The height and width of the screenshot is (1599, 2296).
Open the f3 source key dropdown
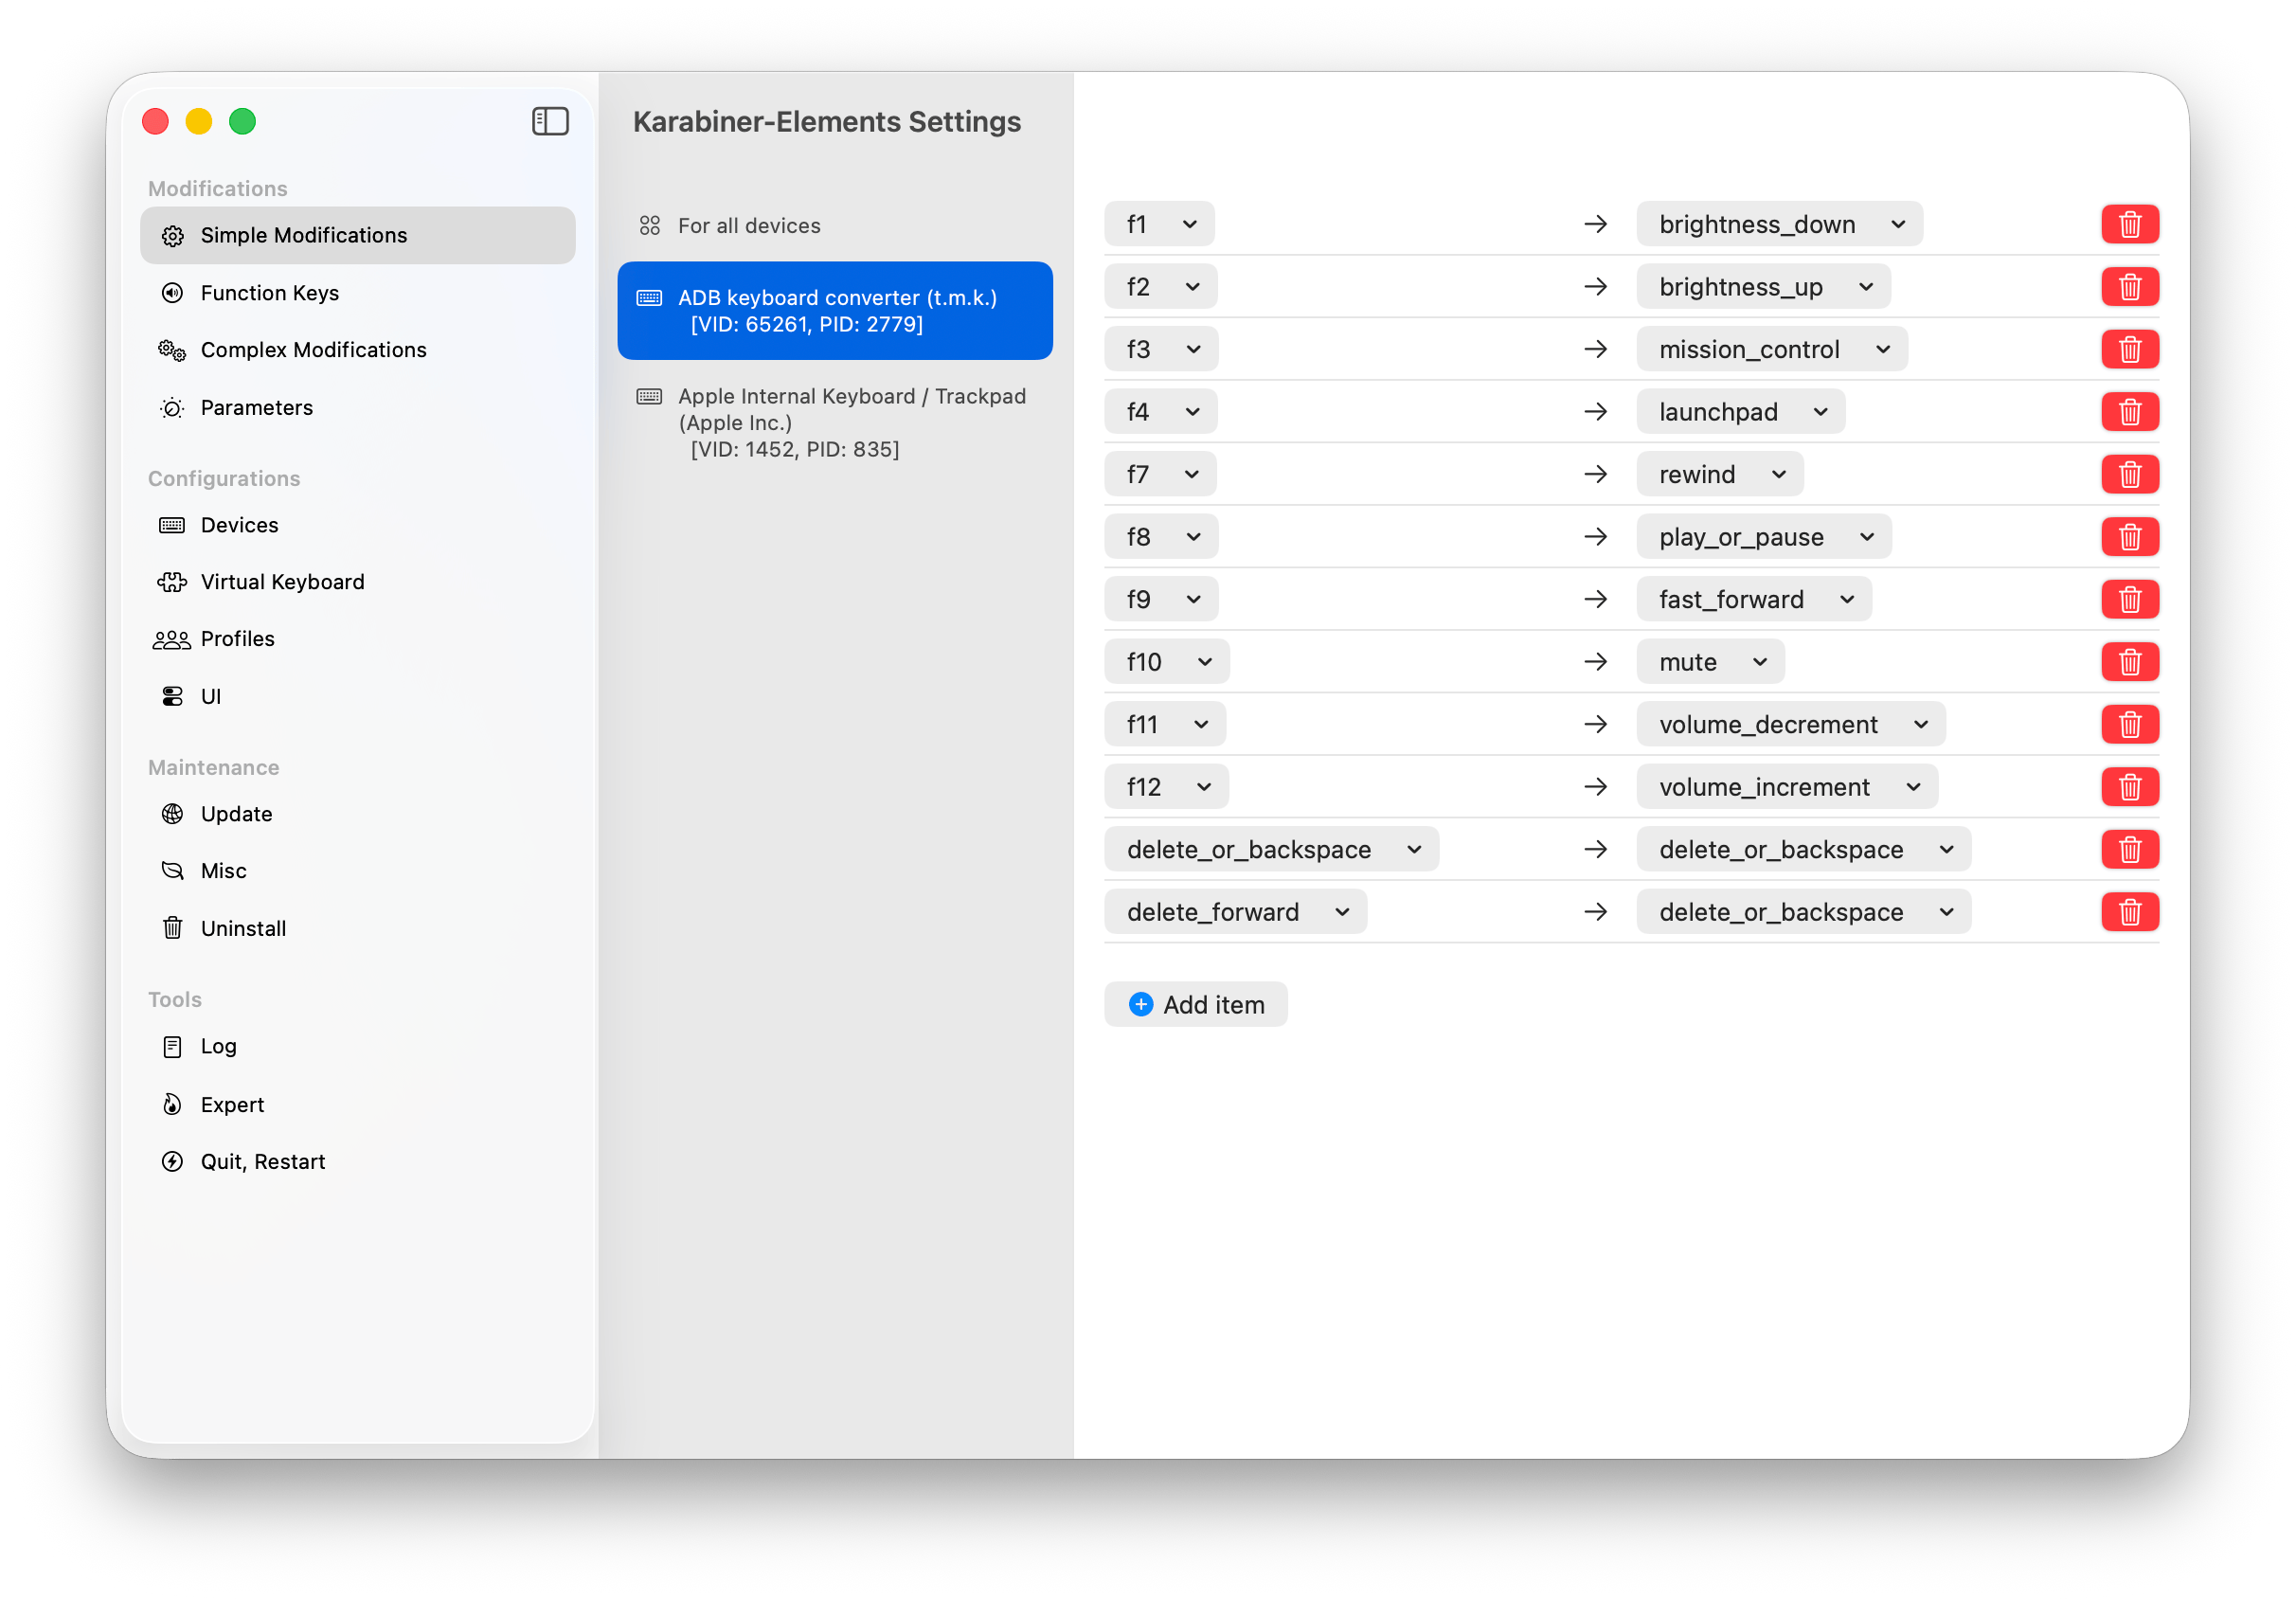[x=1160, y=349]
